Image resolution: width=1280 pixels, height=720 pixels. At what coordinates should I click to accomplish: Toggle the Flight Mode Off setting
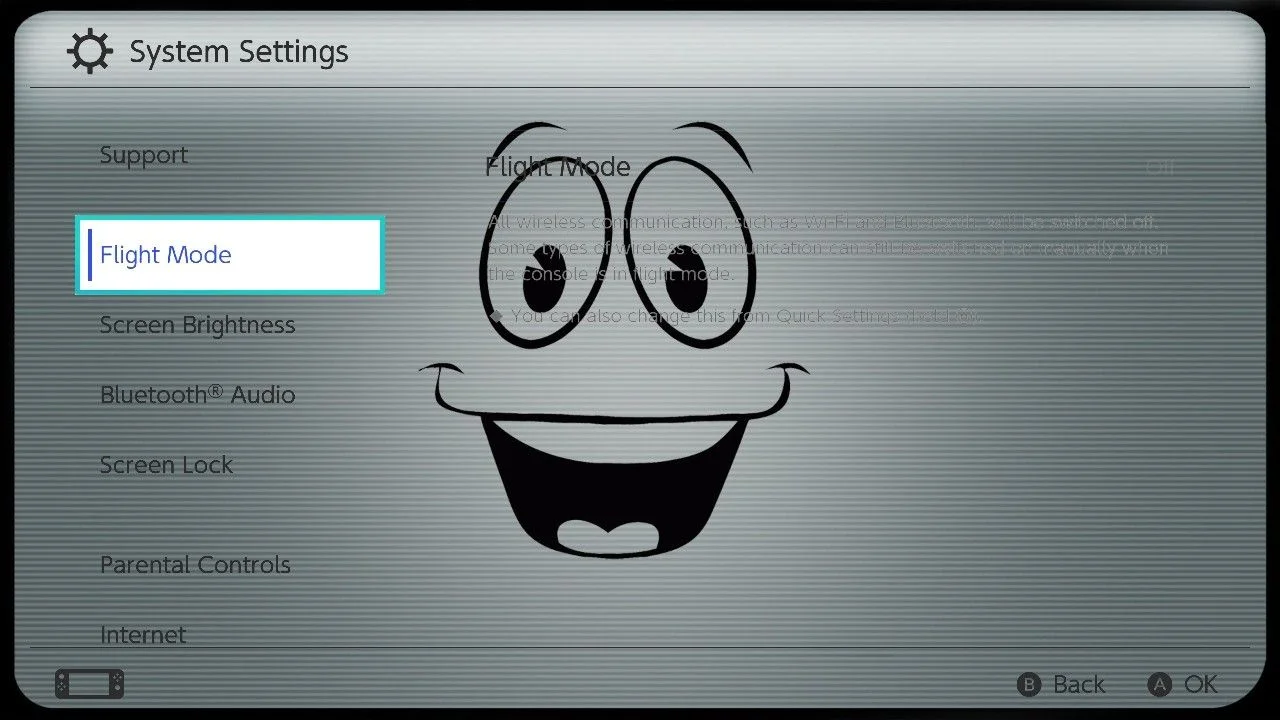[x=1160, y=168]
